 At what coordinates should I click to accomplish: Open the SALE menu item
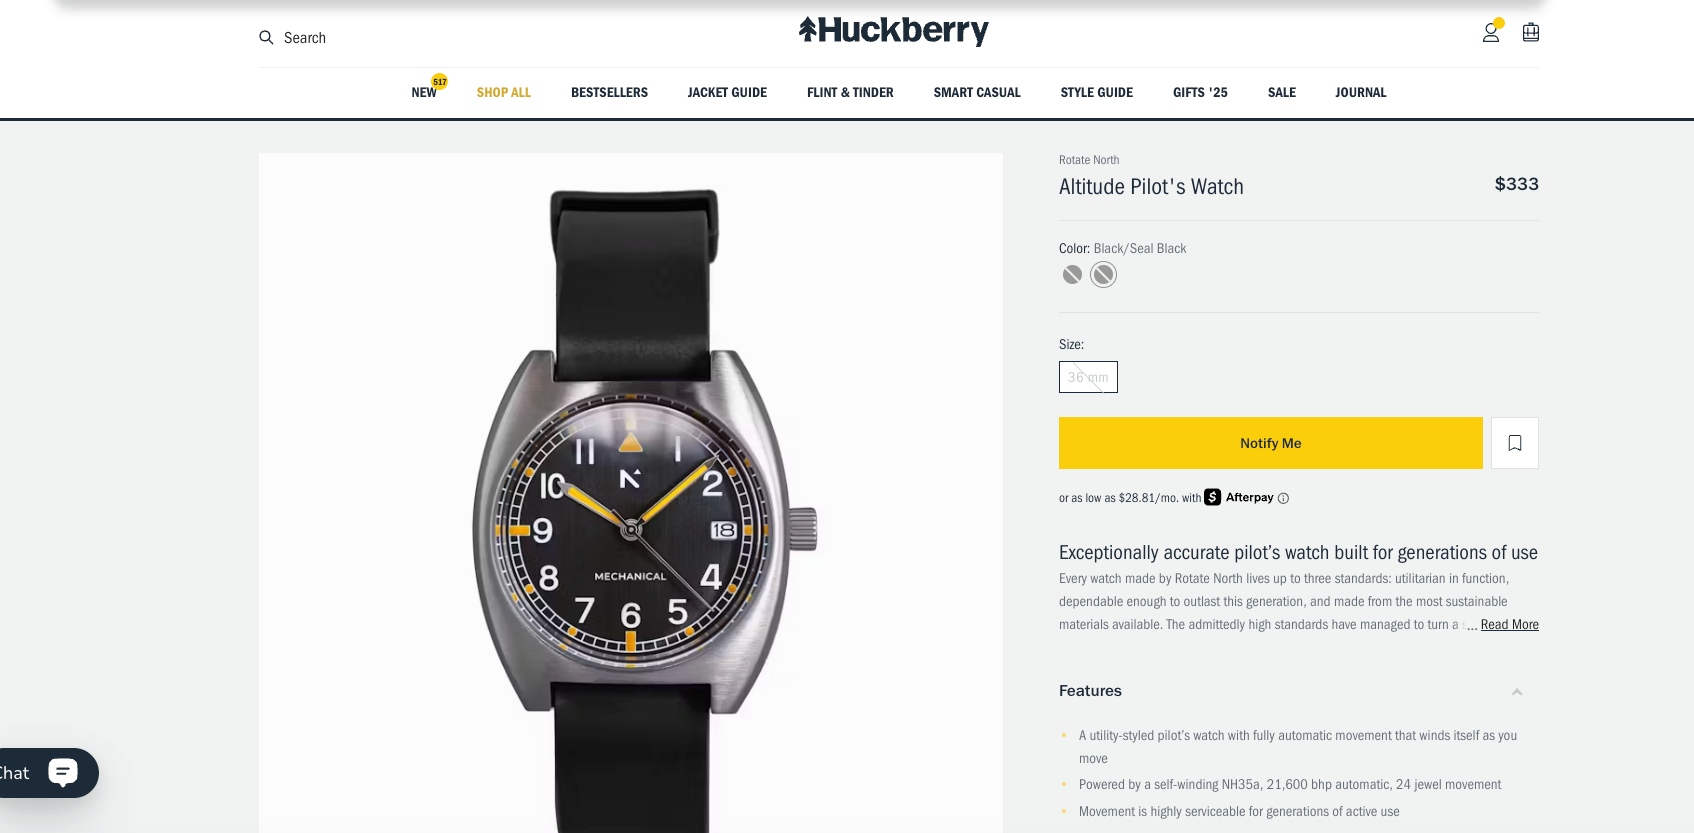(x=1281, y=92)
